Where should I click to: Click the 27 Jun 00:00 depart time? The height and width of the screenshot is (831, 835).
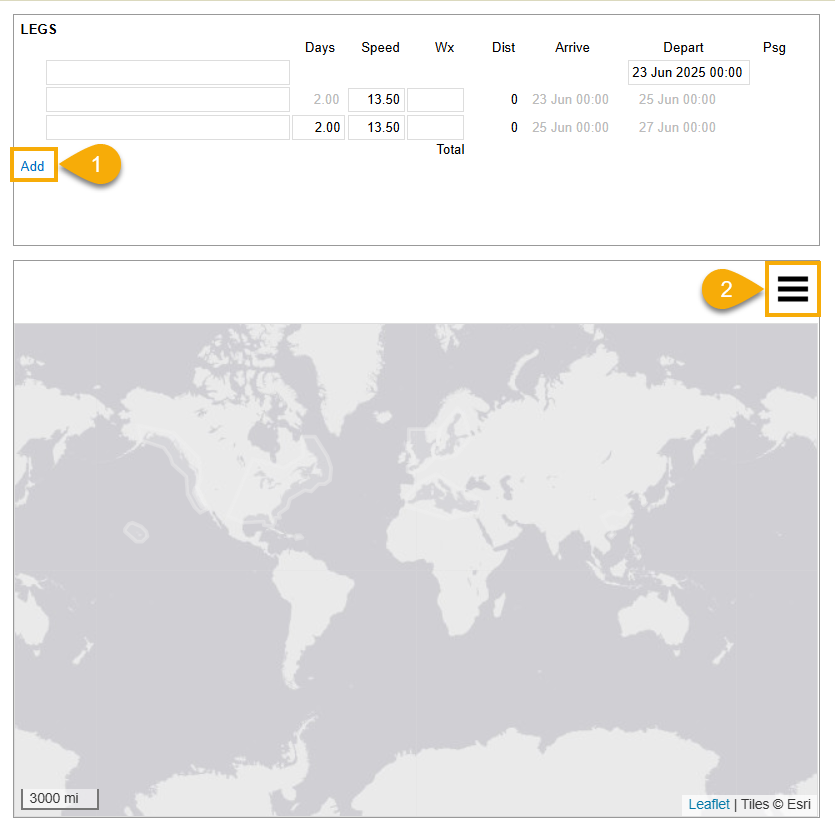pos(677,127)
